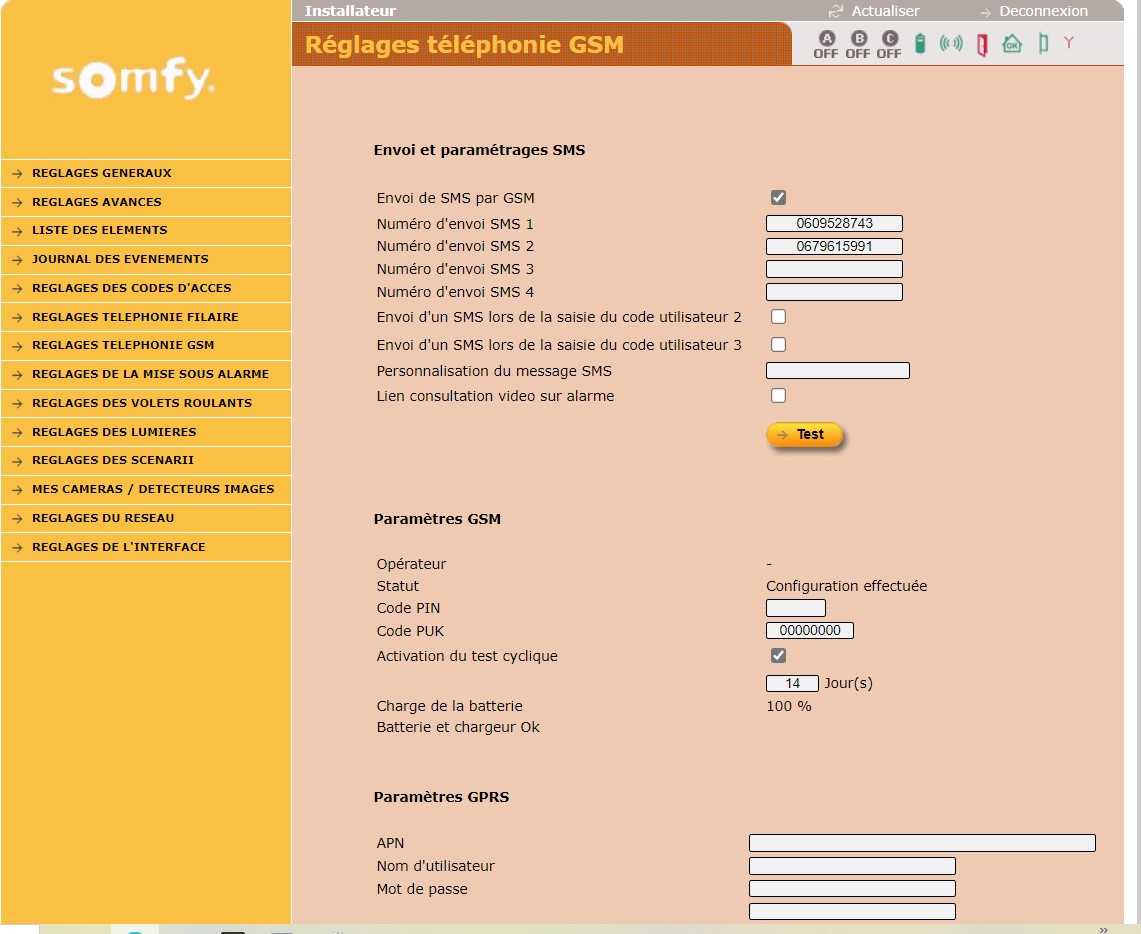
Task: Click the radio signal waves icon
Action: (x=951, y=44)
